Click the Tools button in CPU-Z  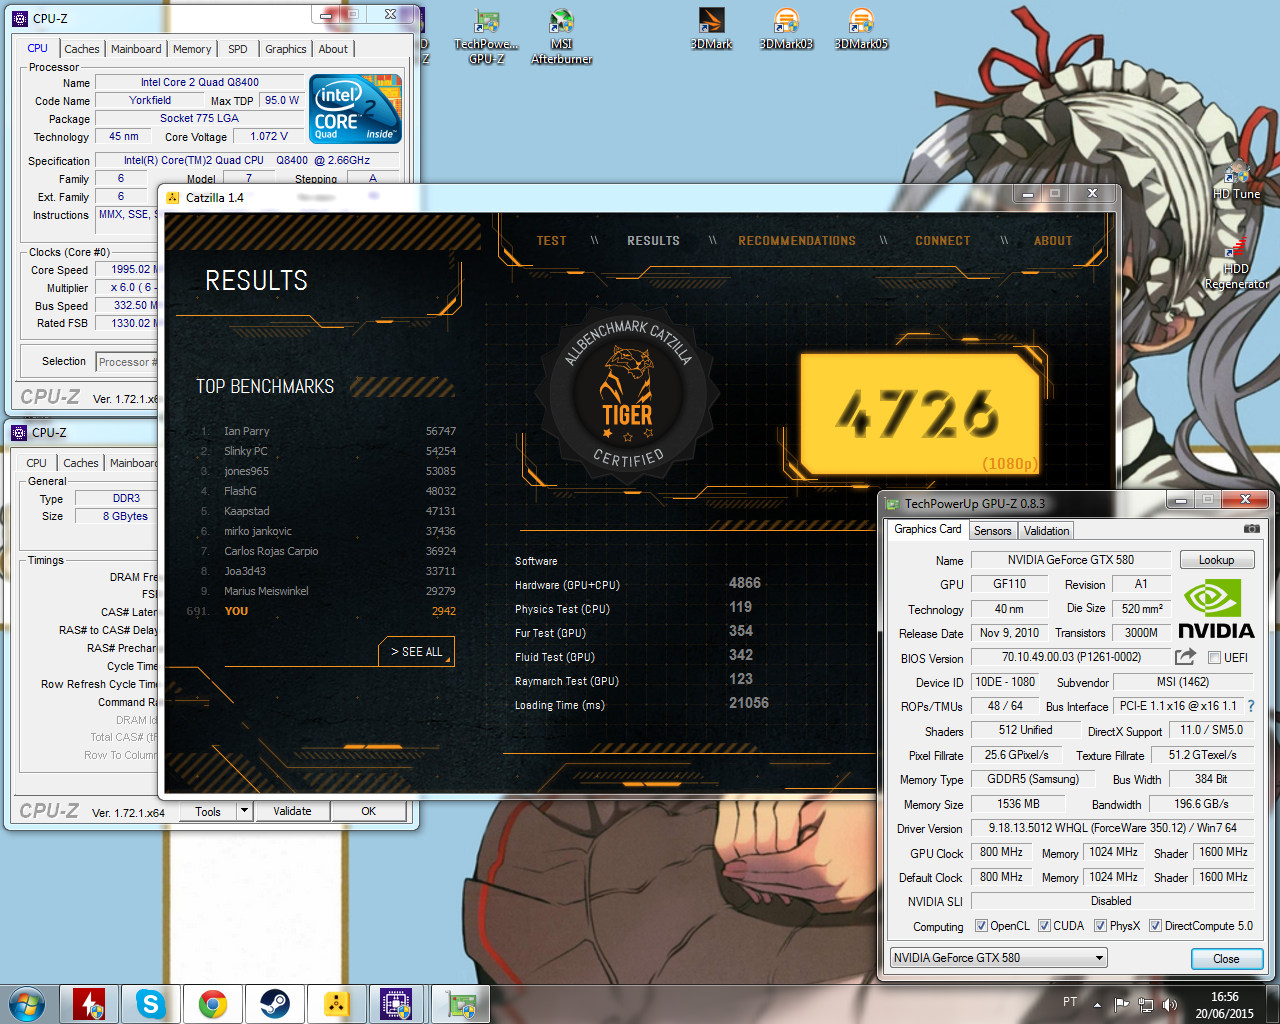coord(208,811)
